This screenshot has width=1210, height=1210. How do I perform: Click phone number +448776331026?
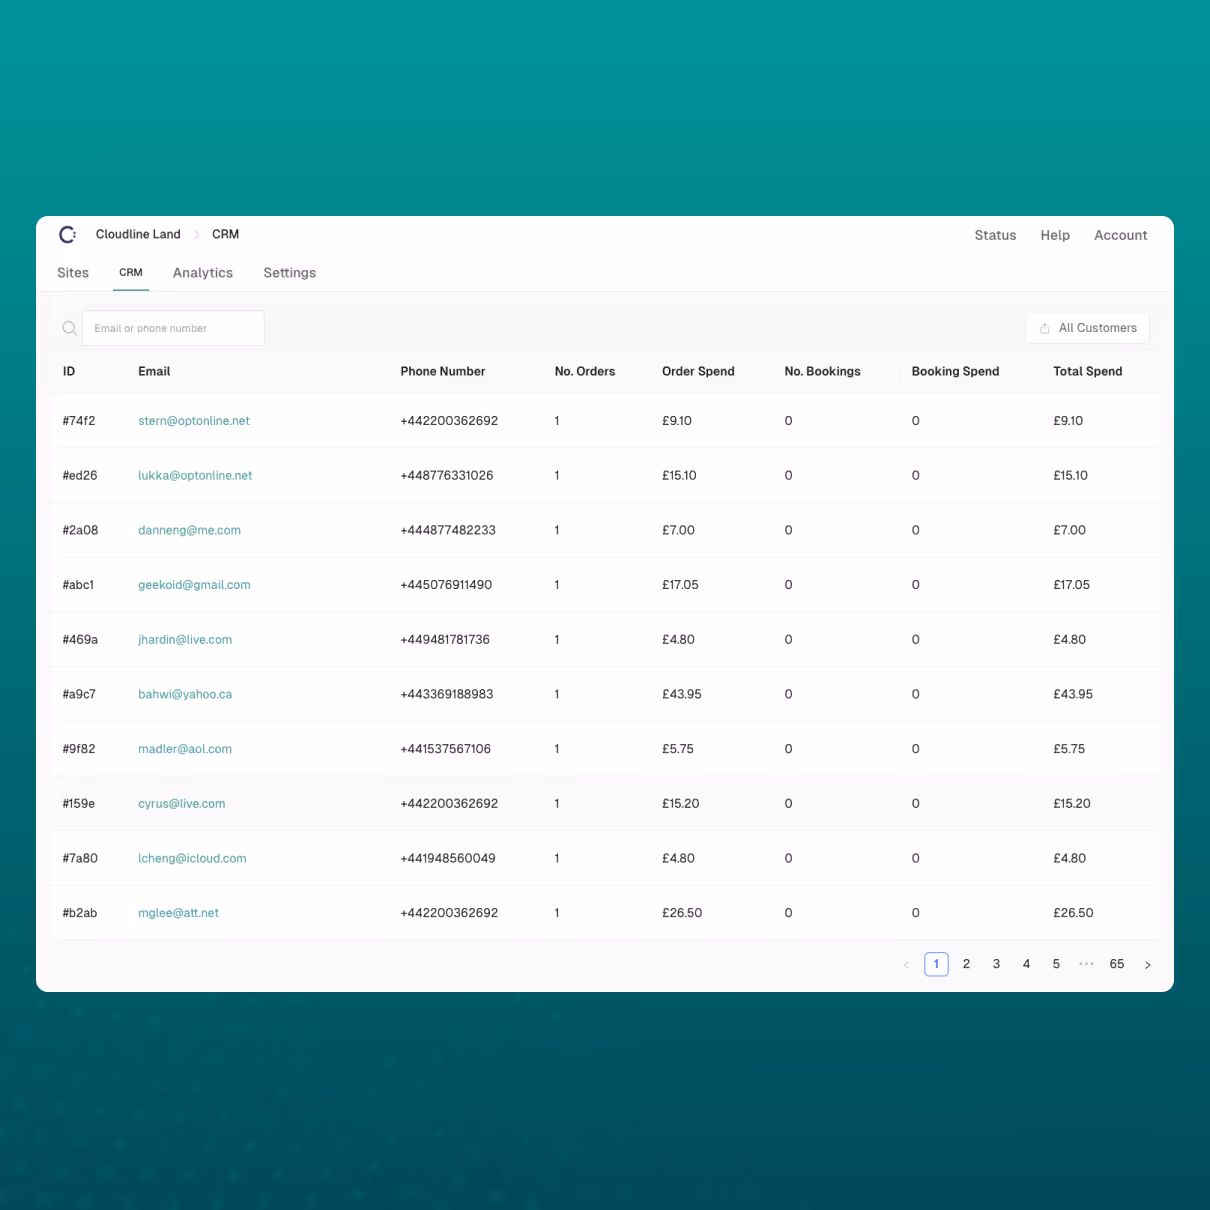447,476
